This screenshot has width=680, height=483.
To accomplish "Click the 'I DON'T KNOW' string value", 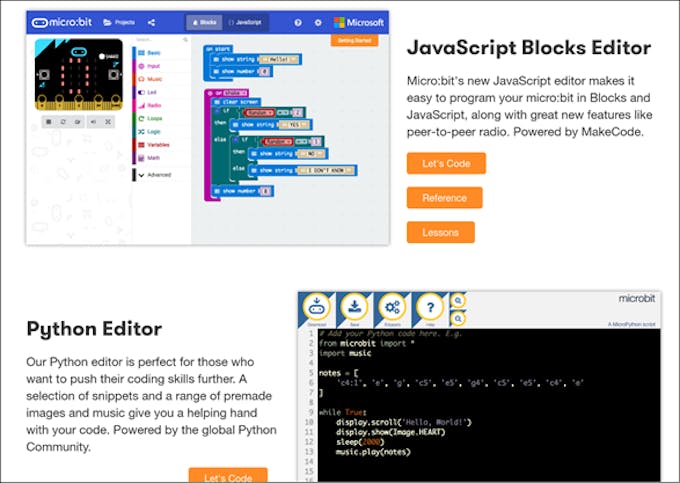I will click(326, 170).
